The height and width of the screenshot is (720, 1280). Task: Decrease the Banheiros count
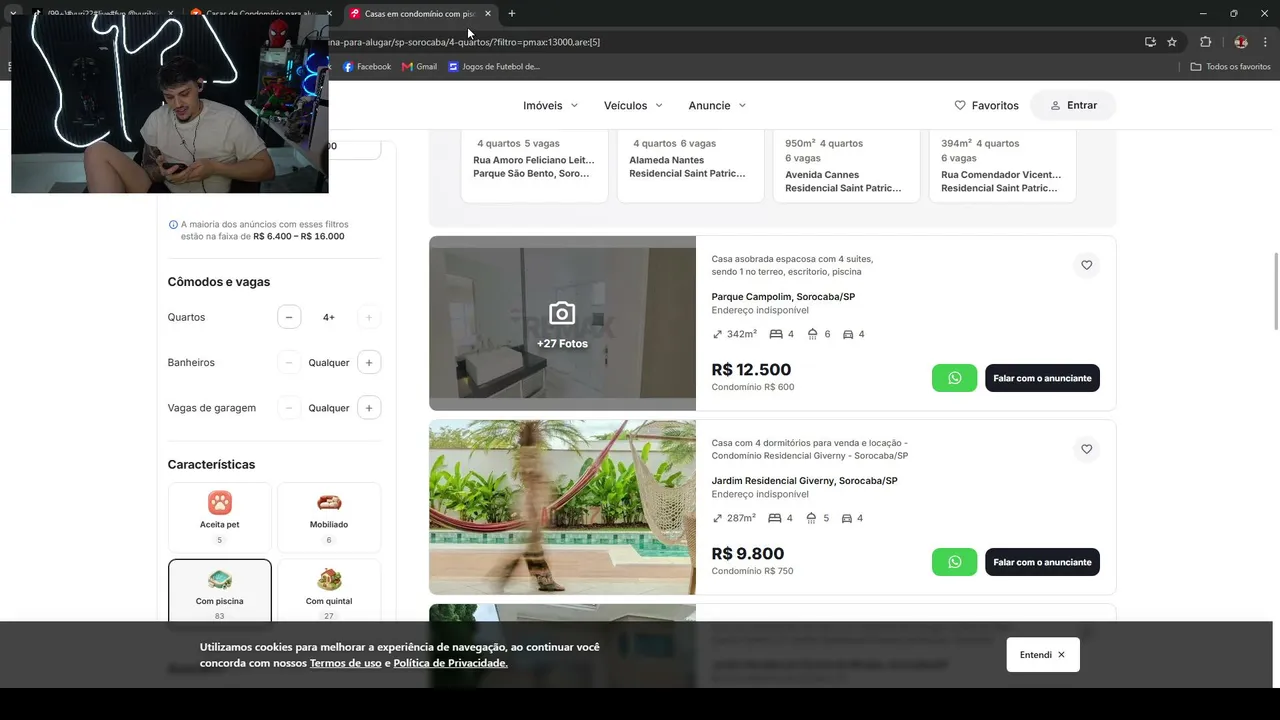coord(289,362)
